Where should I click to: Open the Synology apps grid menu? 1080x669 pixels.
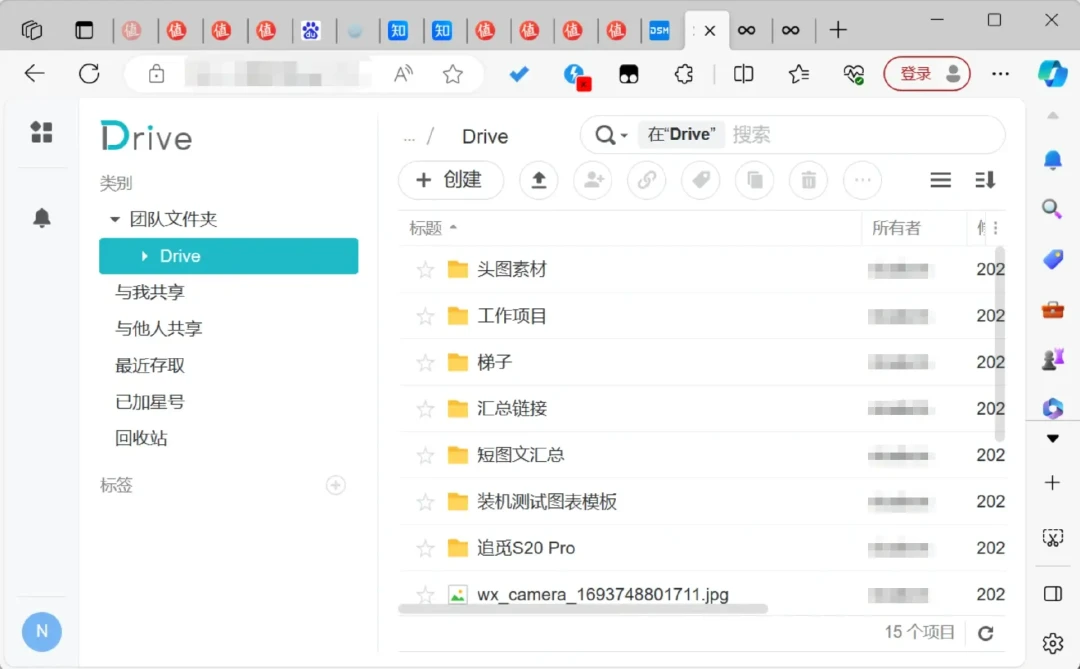[41, 132]
